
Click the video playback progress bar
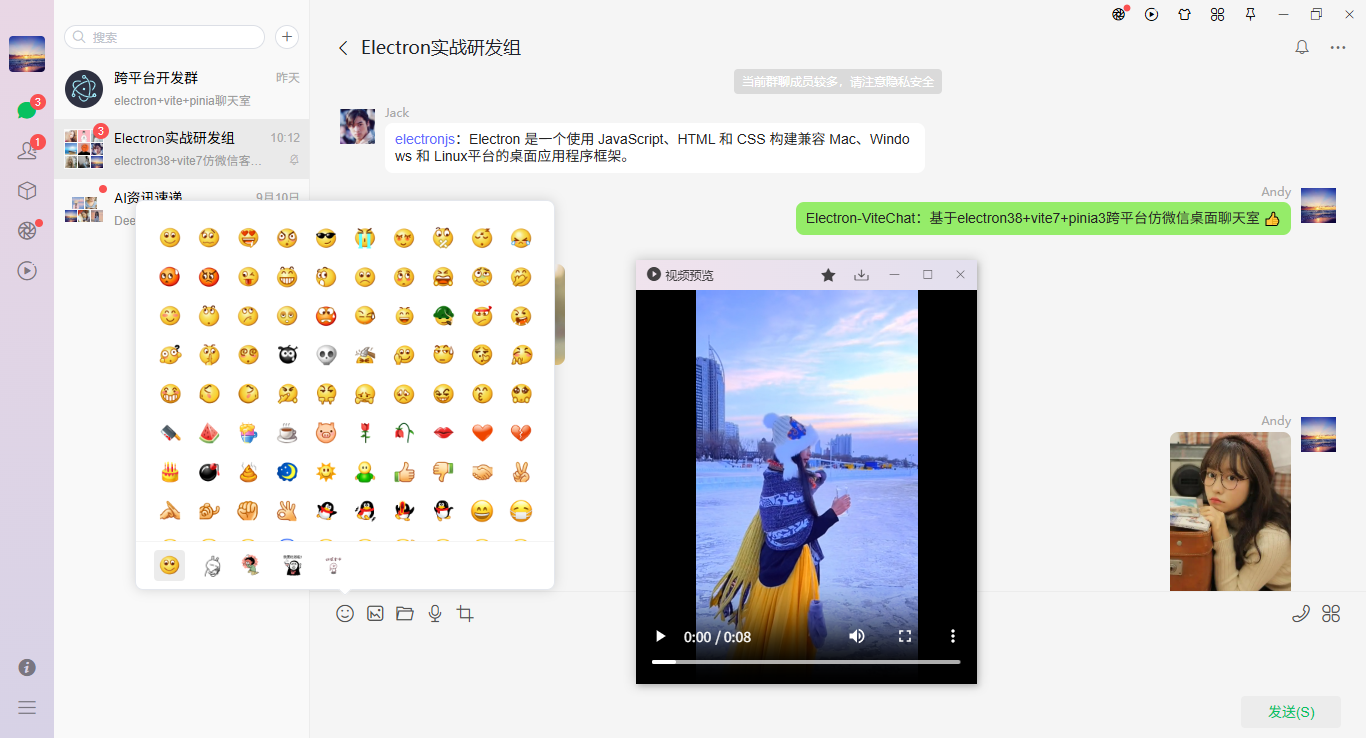[x=806, y=660]
